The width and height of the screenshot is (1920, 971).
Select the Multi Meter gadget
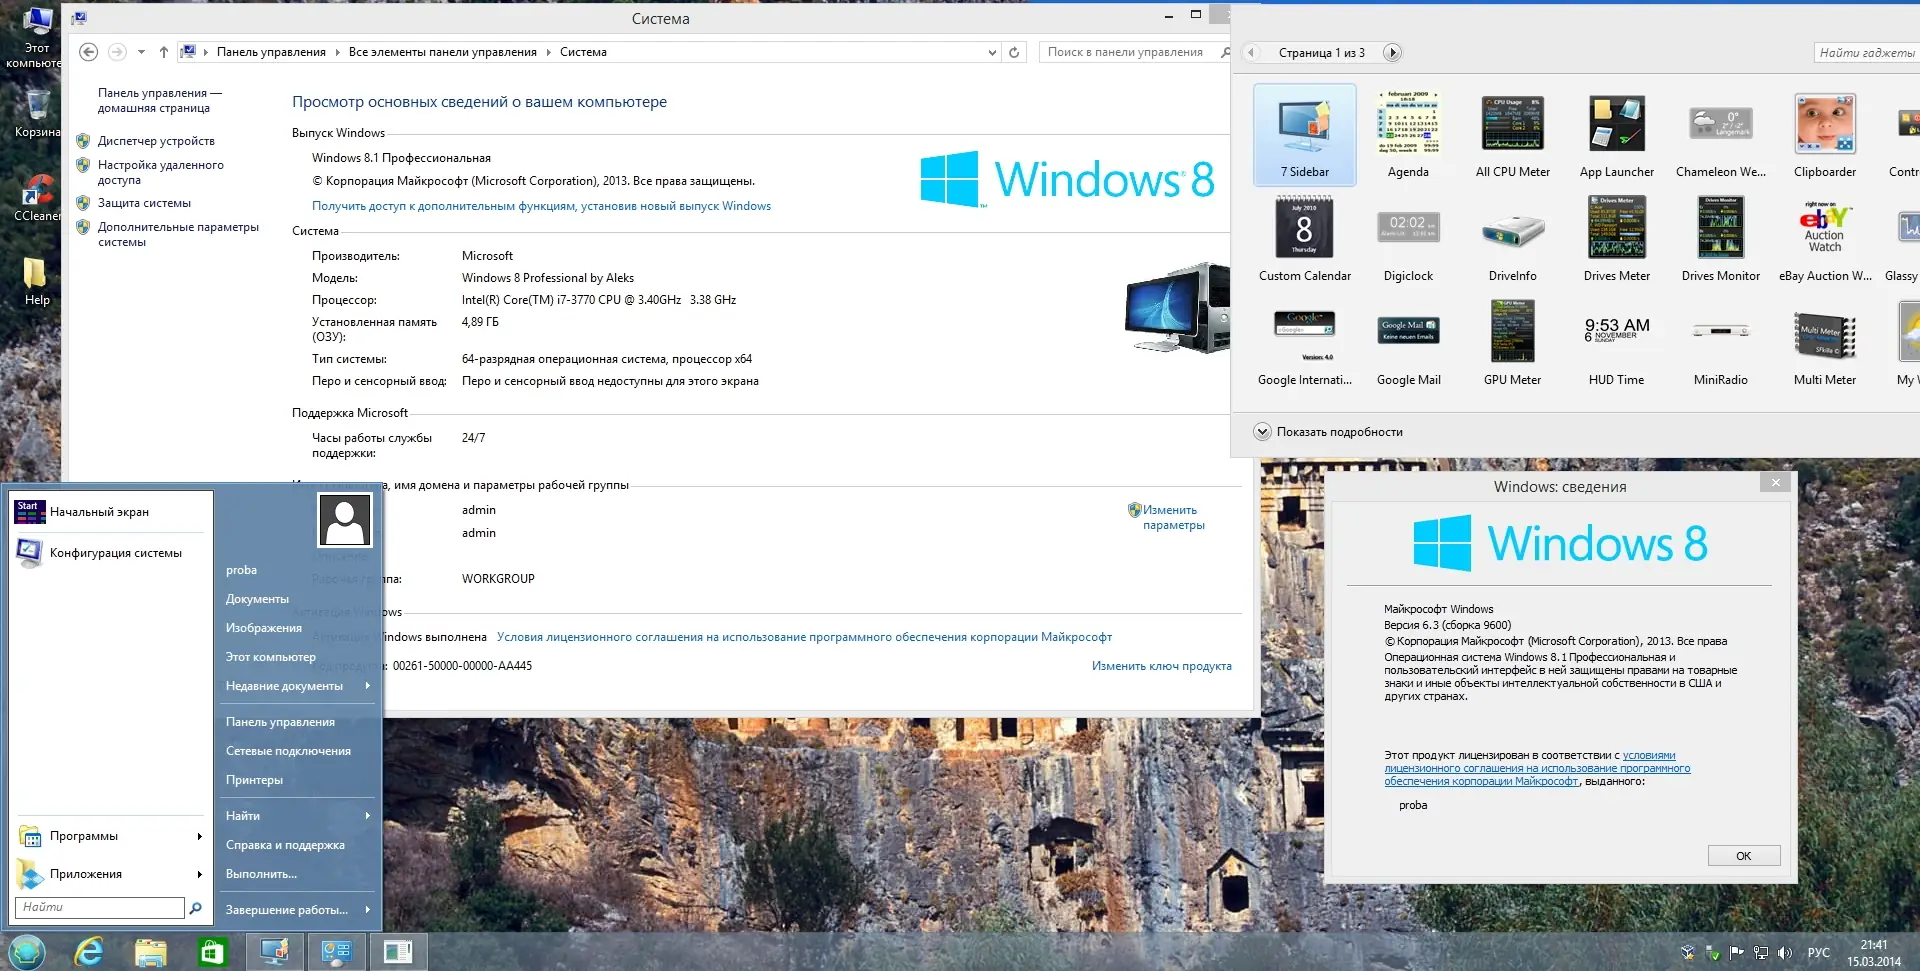tap(1824, 342)
